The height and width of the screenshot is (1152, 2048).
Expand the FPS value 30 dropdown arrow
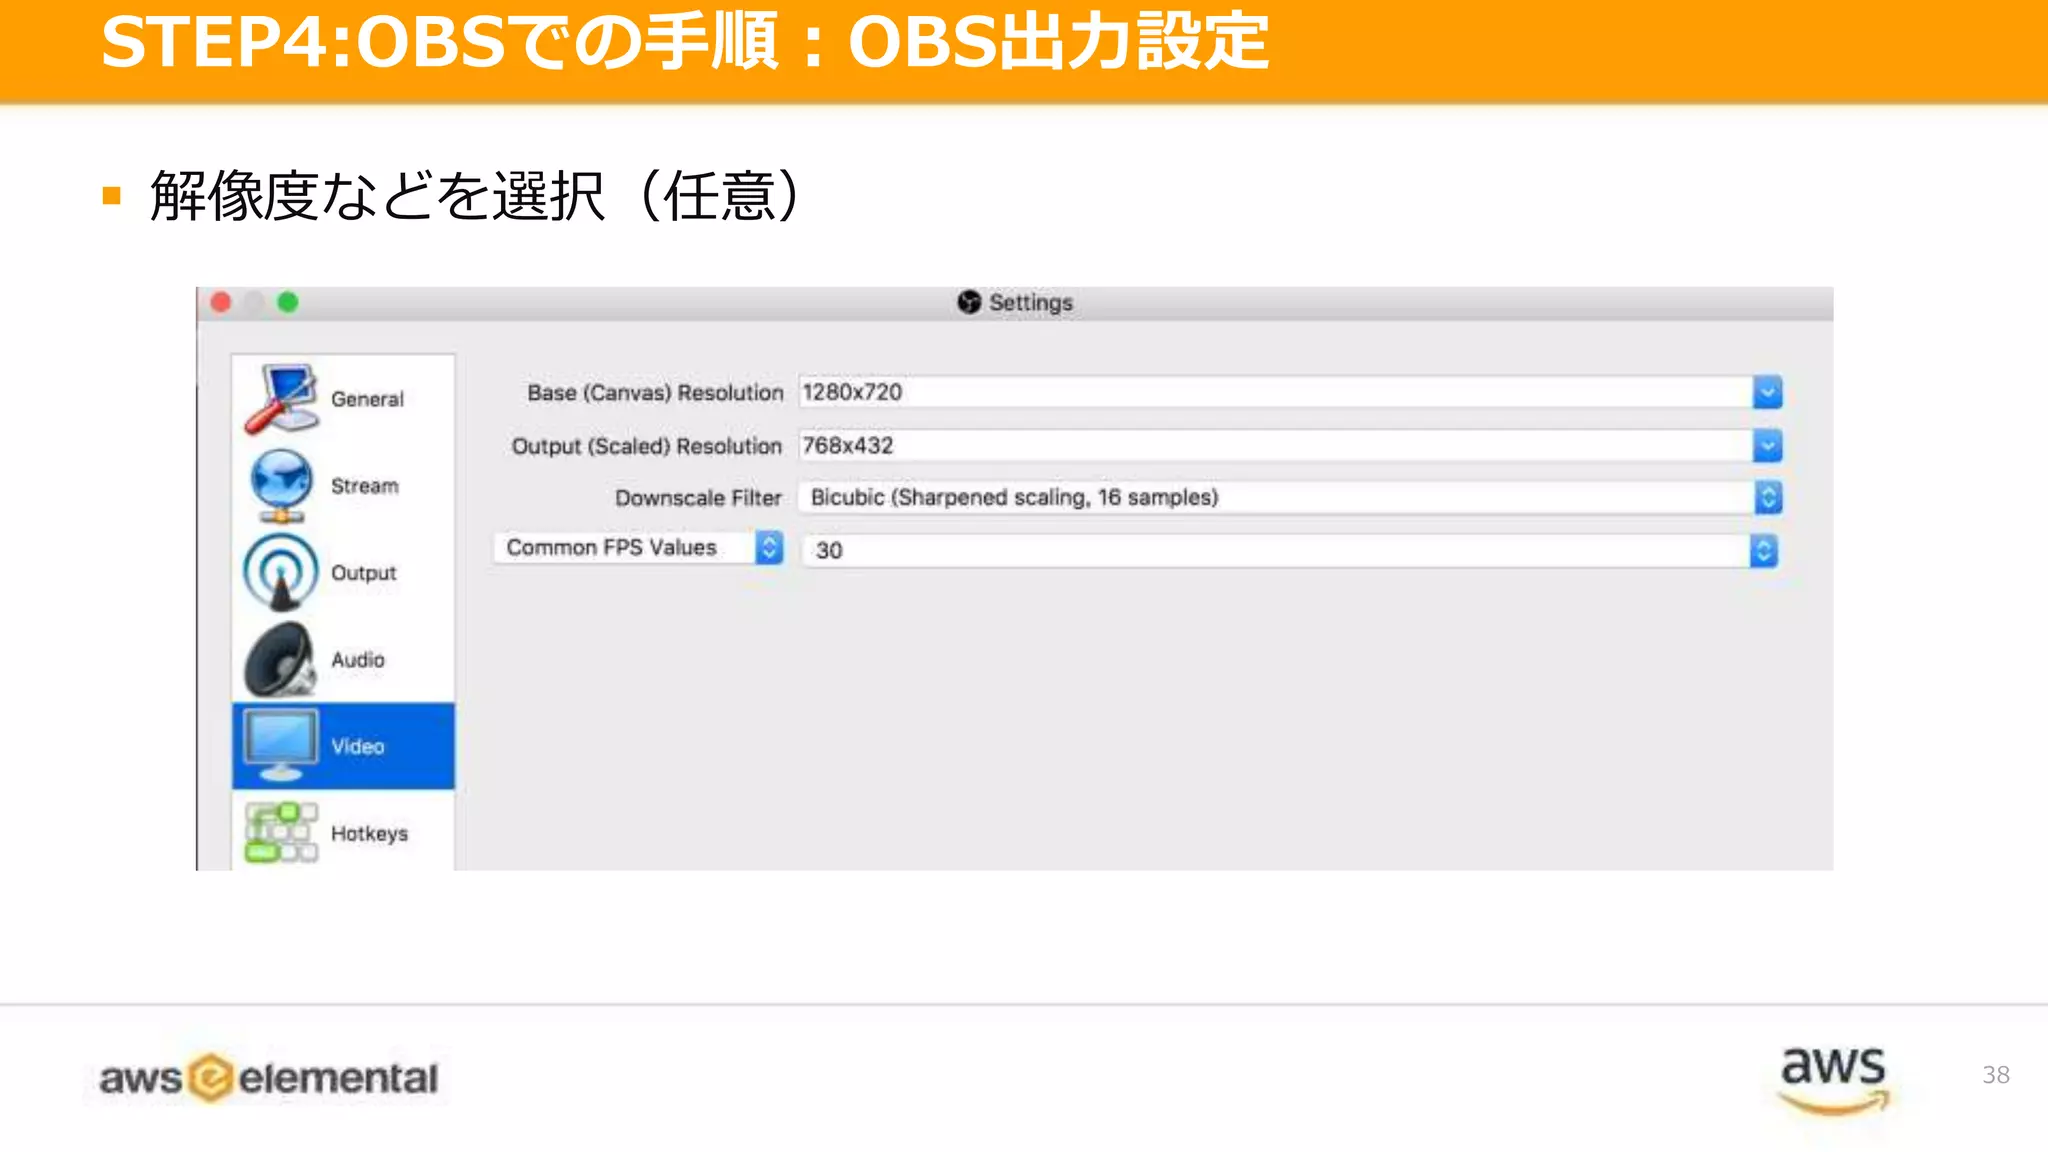(1764, 551)
